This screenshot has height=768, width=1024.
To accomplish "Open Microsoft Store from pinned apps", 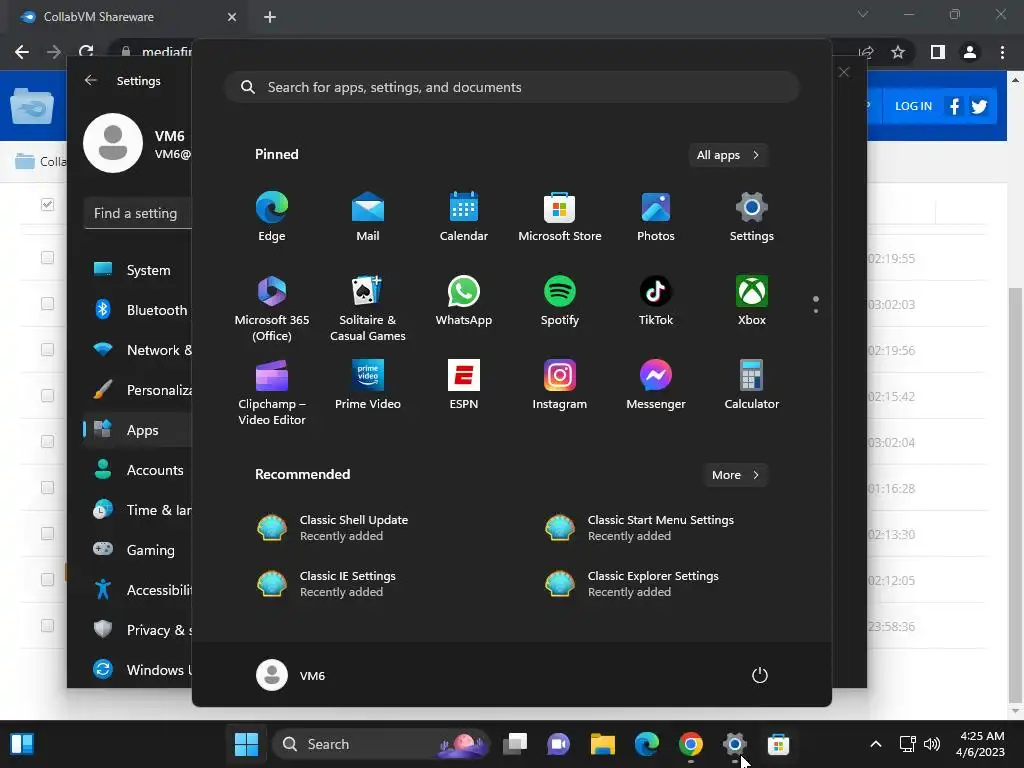I will click(x=560, y=217).
